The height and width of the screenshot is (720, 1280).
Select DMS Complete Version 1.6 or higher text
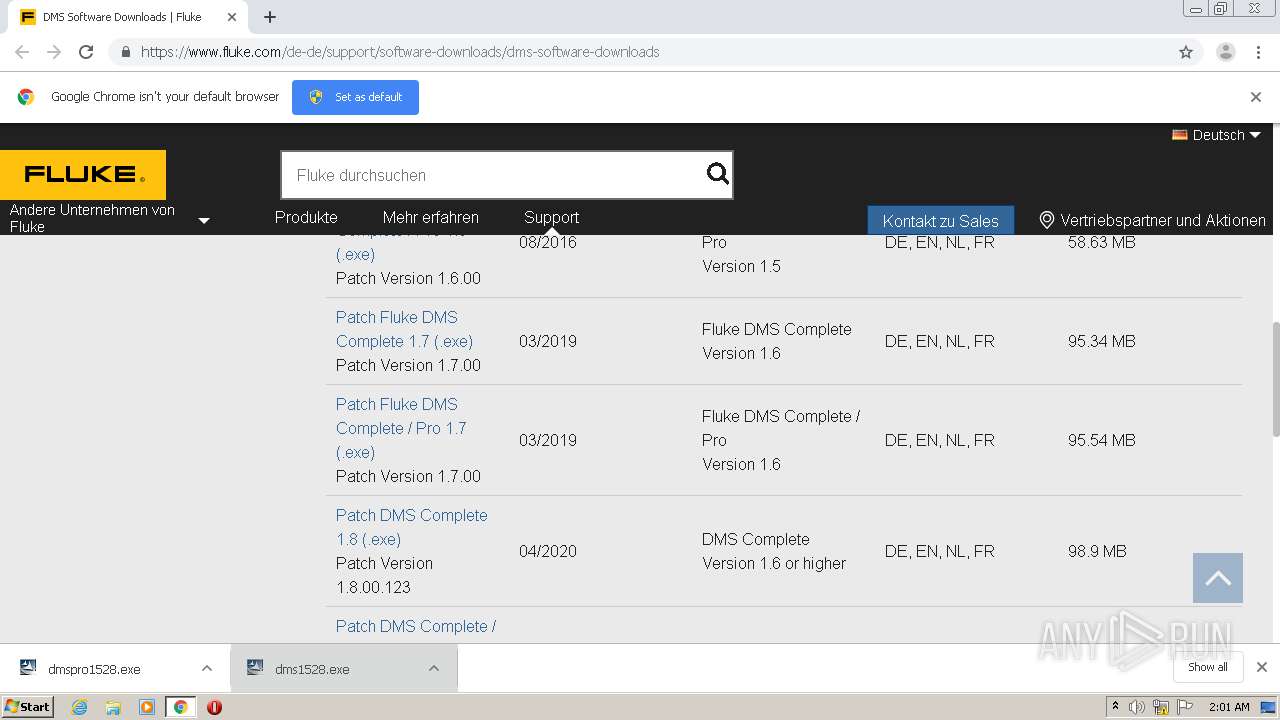pyautogui.click(x=774, y=551)
